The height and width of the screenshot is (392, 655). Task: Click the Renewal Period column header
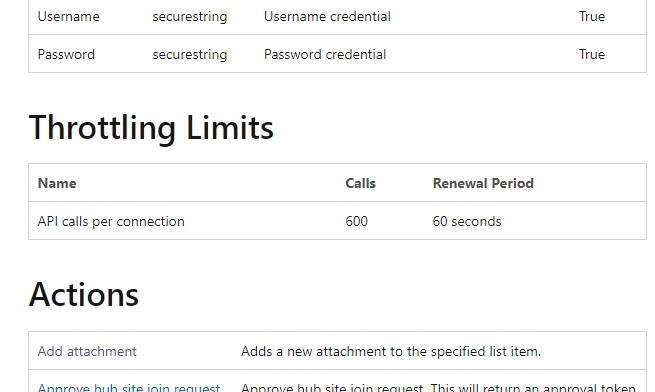pyautogui.click(x=483, y=183)
